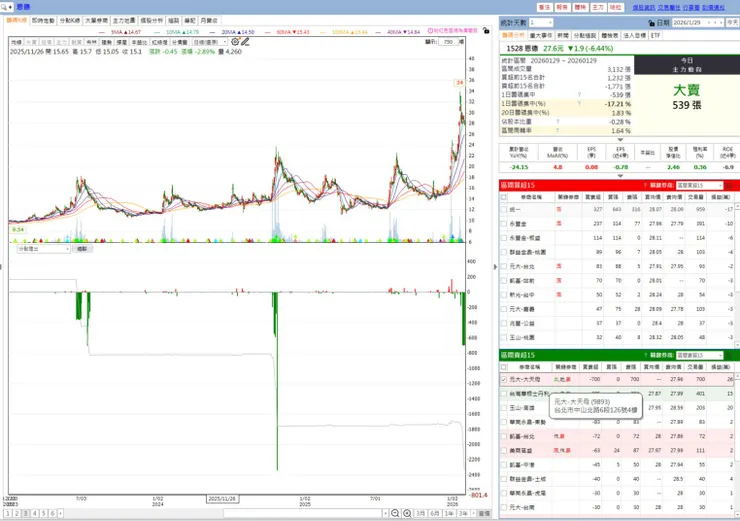The image size is (740, 521).
Task: Check the 美商高盛 row checkbox
Action: [x=504, y=451]
